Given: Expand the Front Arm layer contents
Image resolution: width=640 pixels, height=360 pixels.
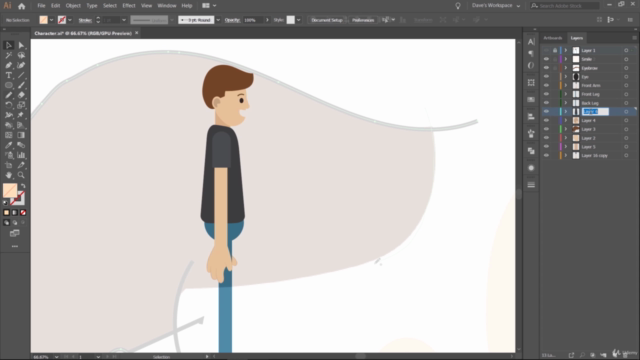Looking at the screenshot, I should (566, 85).
